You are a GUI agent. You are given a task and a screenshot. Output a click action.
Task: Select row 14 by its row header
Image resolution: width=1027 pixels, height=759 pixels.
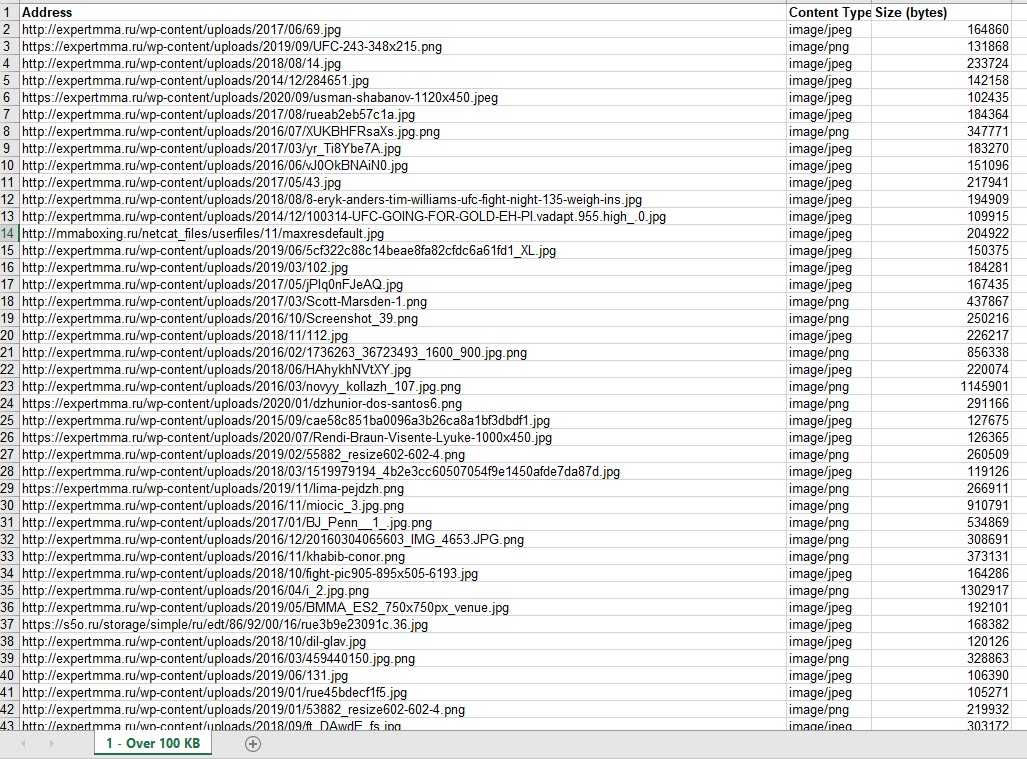(x=9, y=234)
